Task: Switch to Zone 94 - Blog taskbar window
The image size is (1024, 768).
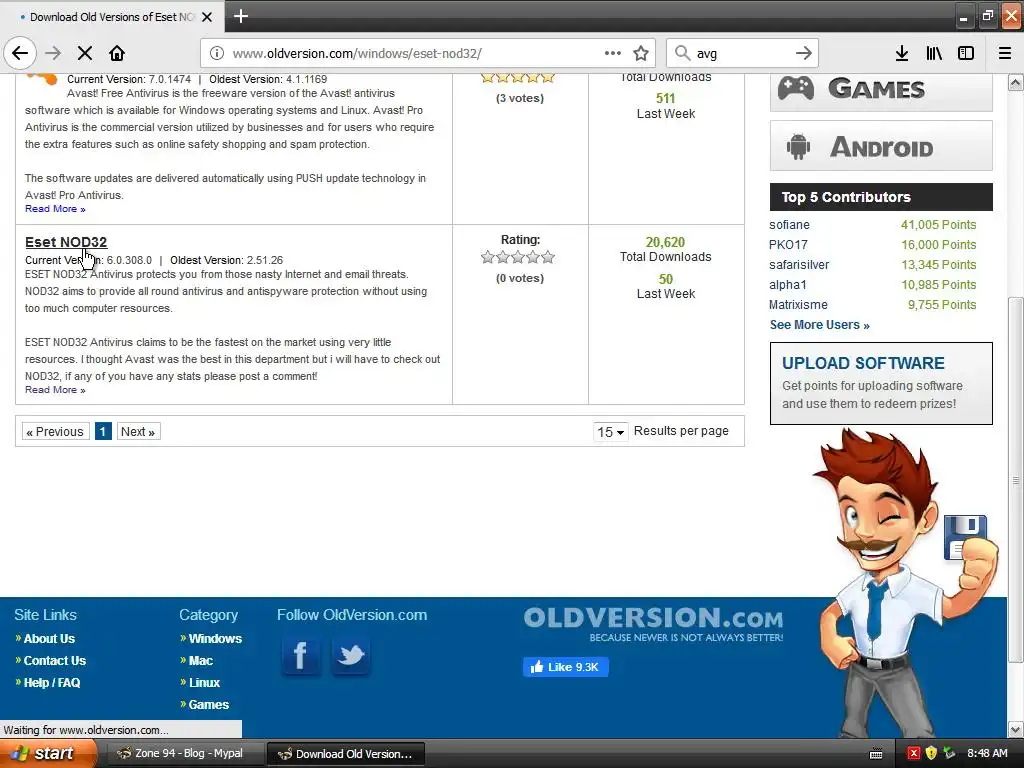Action: click(x=184, y=754)
